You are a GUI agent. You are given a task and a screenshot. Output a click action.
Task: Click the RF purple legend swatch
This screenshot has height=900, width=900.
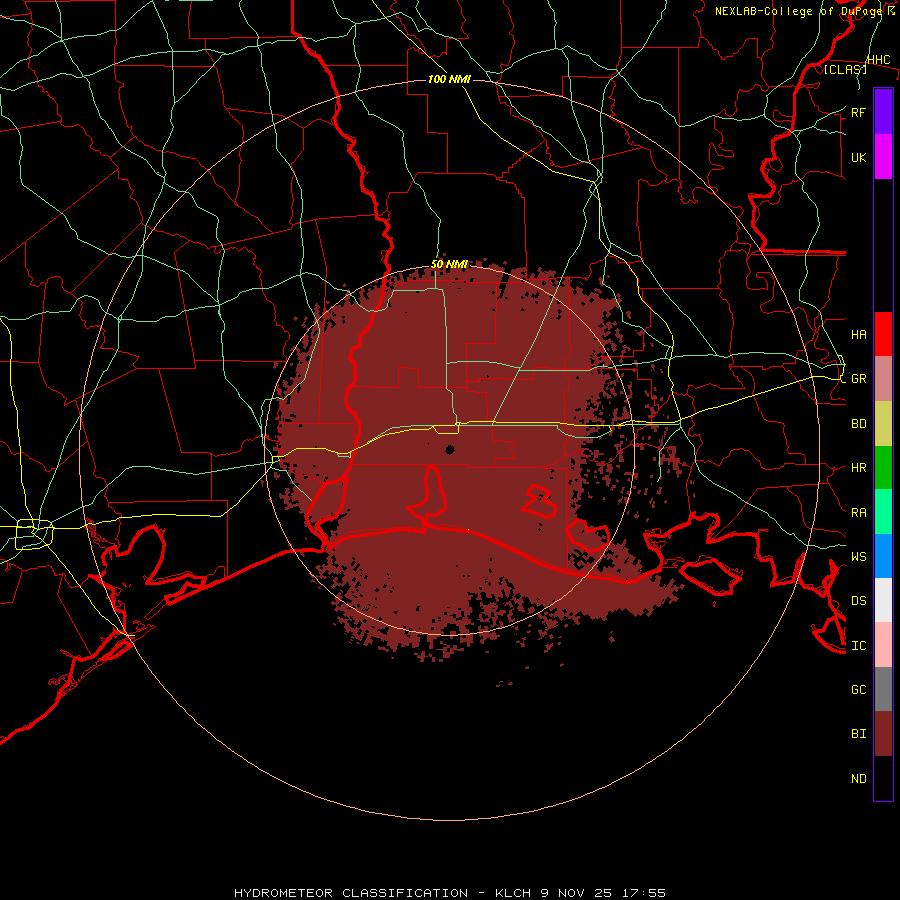(883, 112)
